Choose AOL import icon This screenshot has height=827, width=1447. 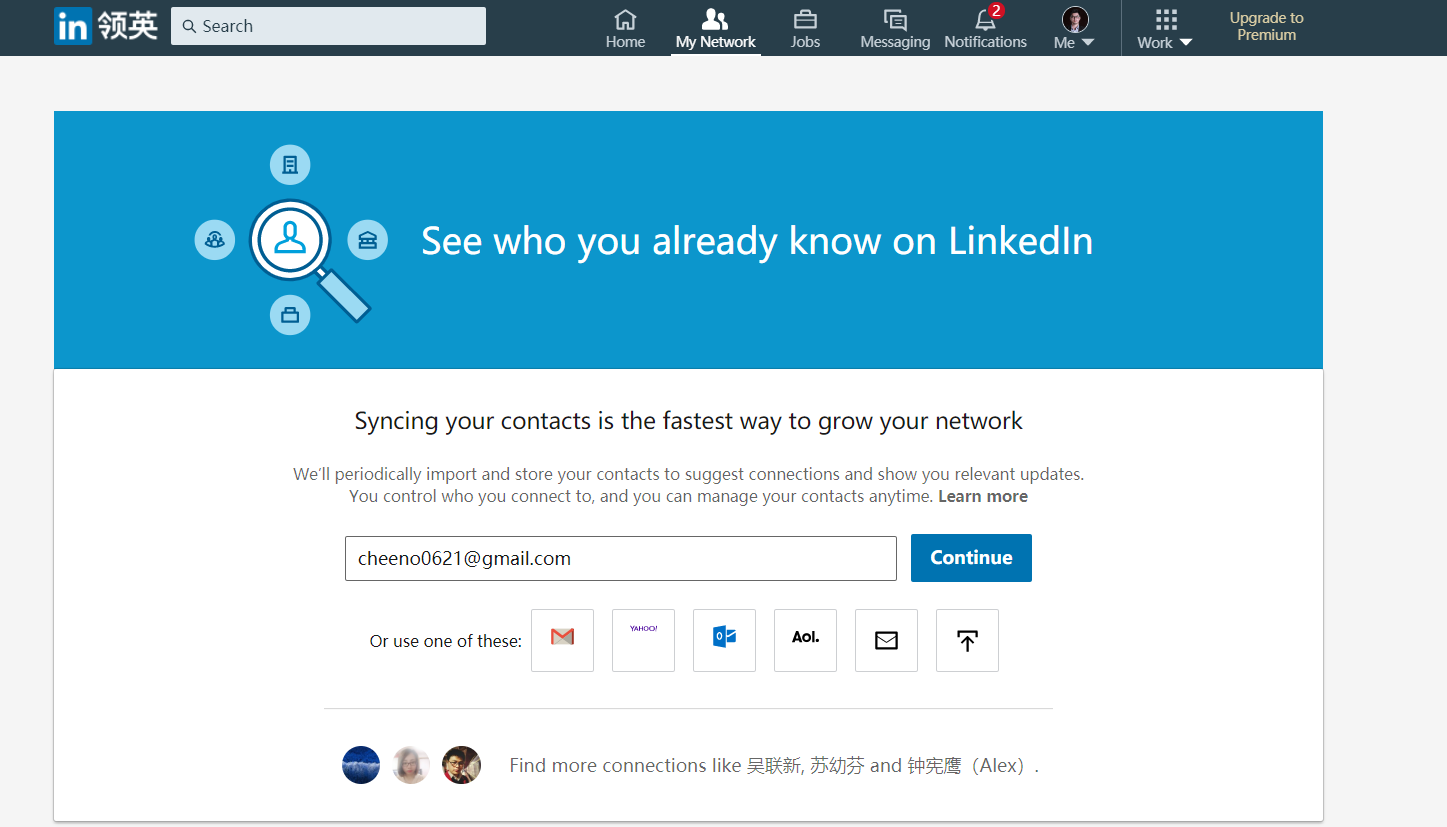(x=805, y=640)
